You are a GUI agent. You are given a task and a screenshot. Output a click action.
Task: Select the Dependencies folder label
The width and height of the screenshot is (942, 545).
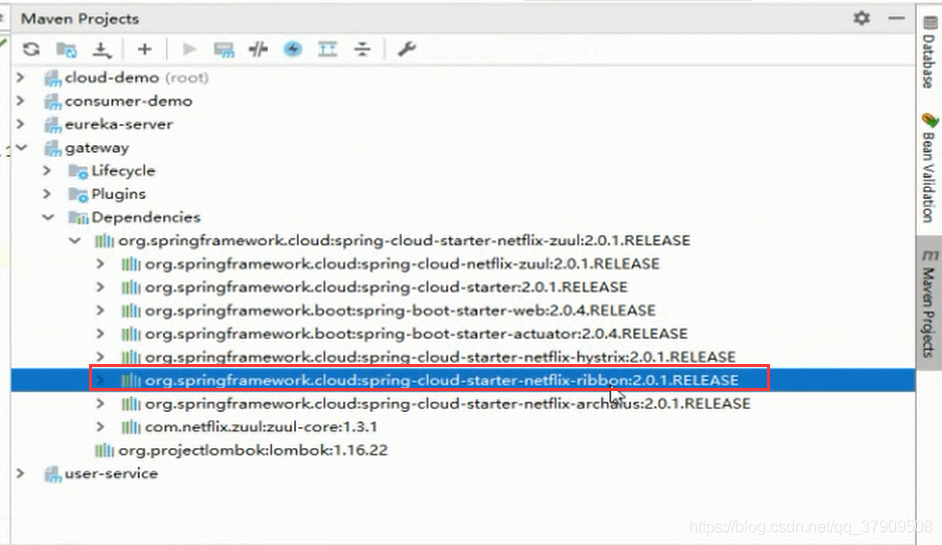(146, 218)
